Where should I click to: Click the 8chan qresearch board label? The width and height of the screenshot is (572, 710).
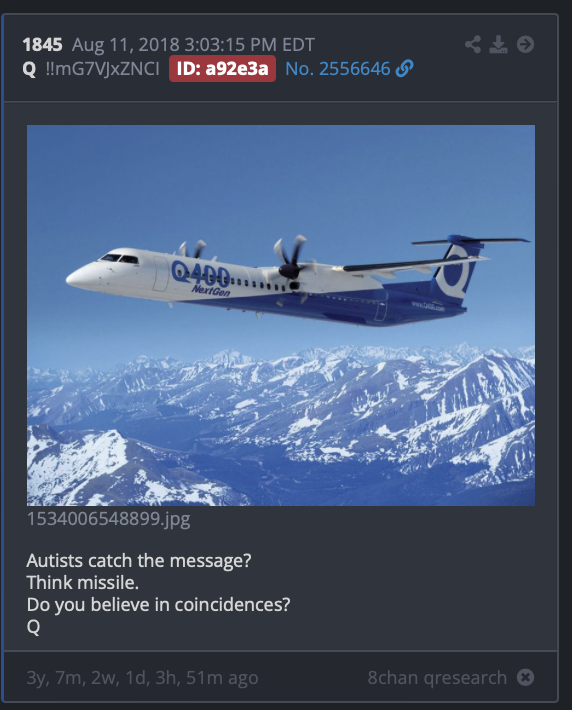pyautogui.click(x=437, y=678)
